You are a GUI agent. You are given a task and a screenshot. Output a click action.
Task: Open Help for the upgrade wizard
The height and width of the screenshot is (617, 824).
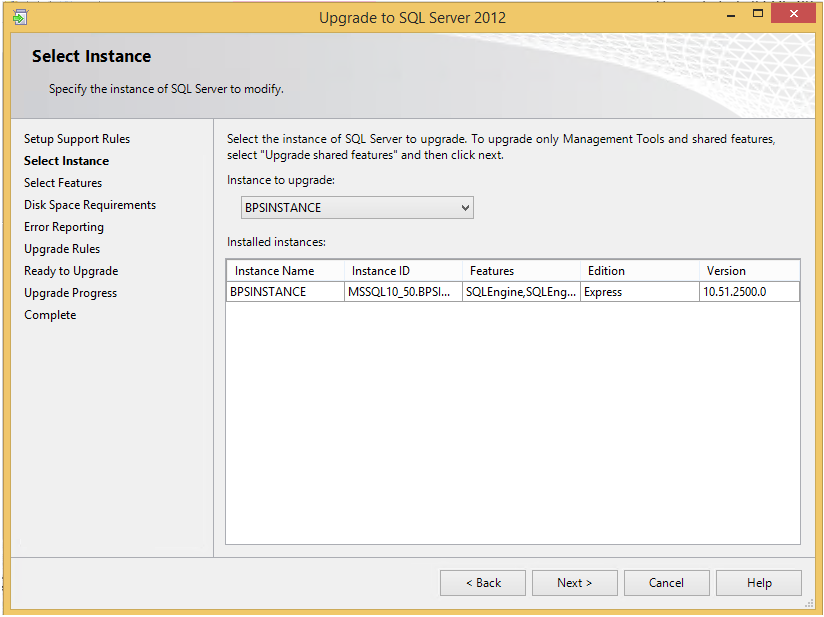click(758, 583)
